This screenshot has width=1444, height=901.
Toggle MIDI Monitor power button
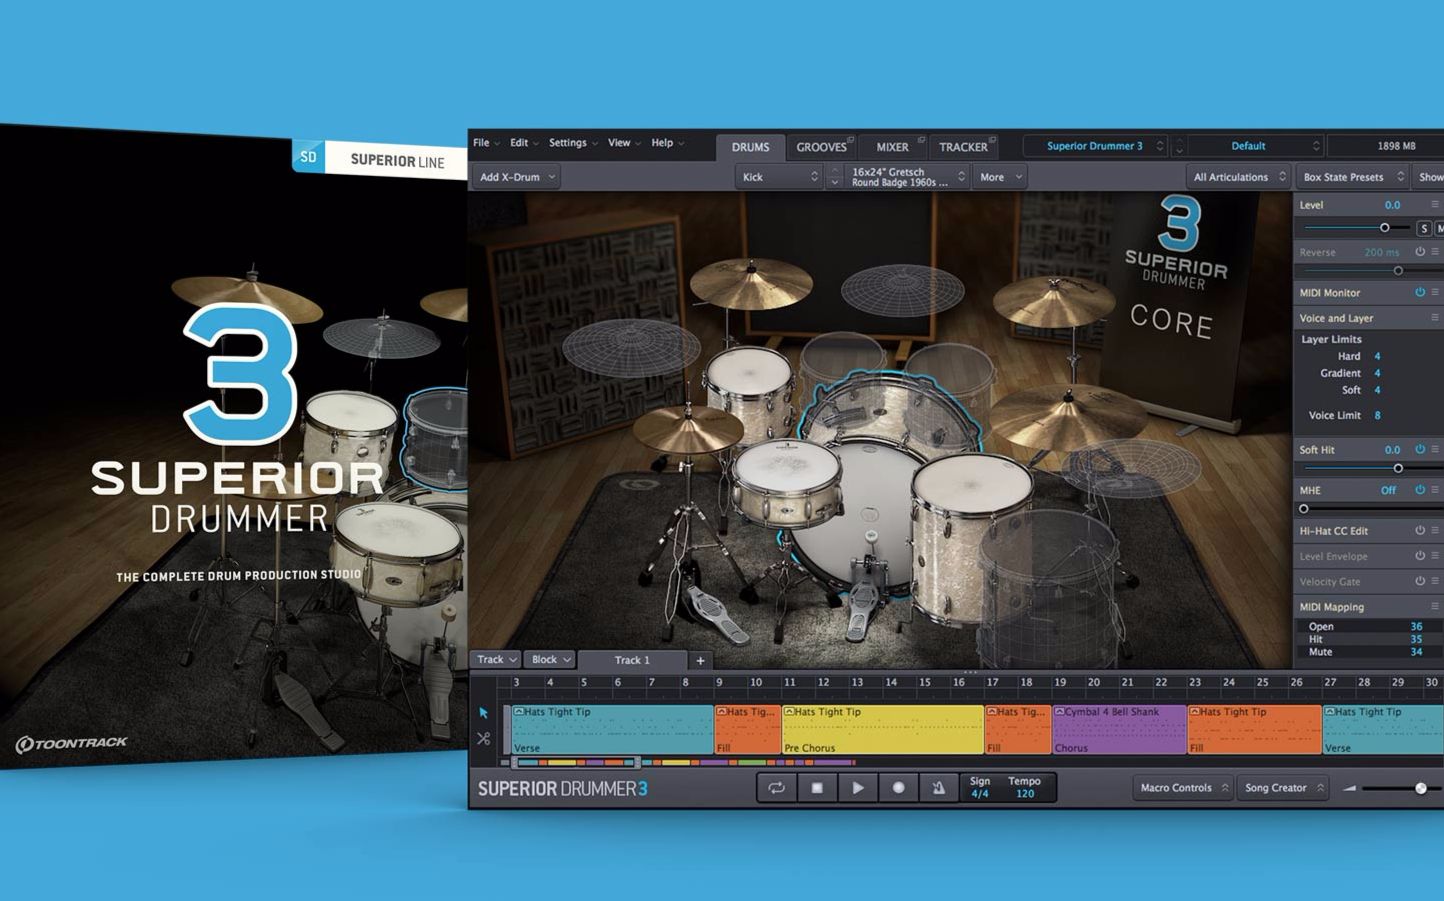pyautogui.click(x=1420, y=292)
